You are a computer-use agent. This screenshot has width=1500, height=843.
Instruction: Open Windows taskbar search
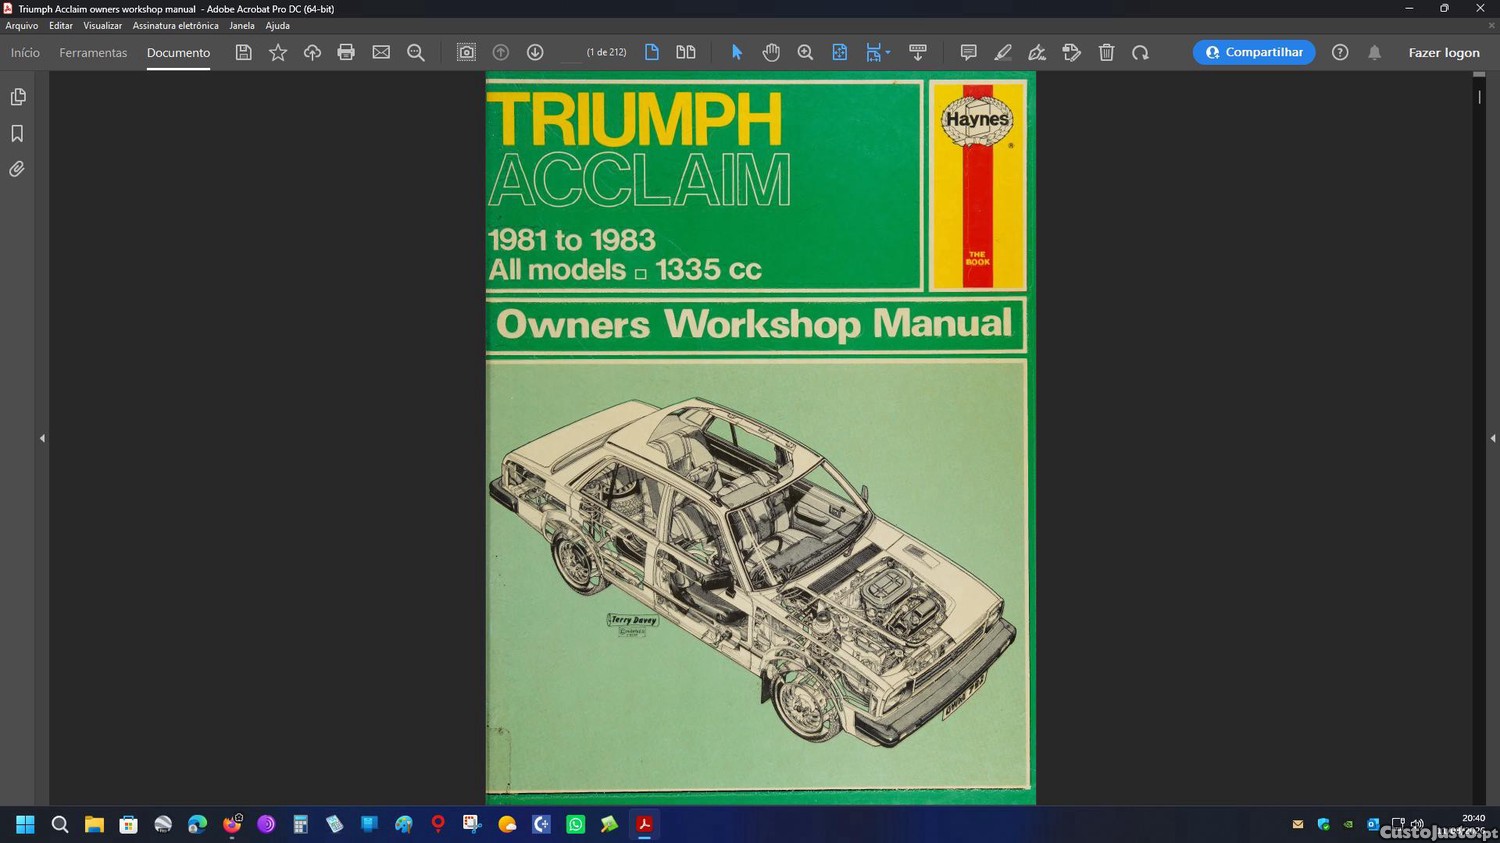click(60, 824)
